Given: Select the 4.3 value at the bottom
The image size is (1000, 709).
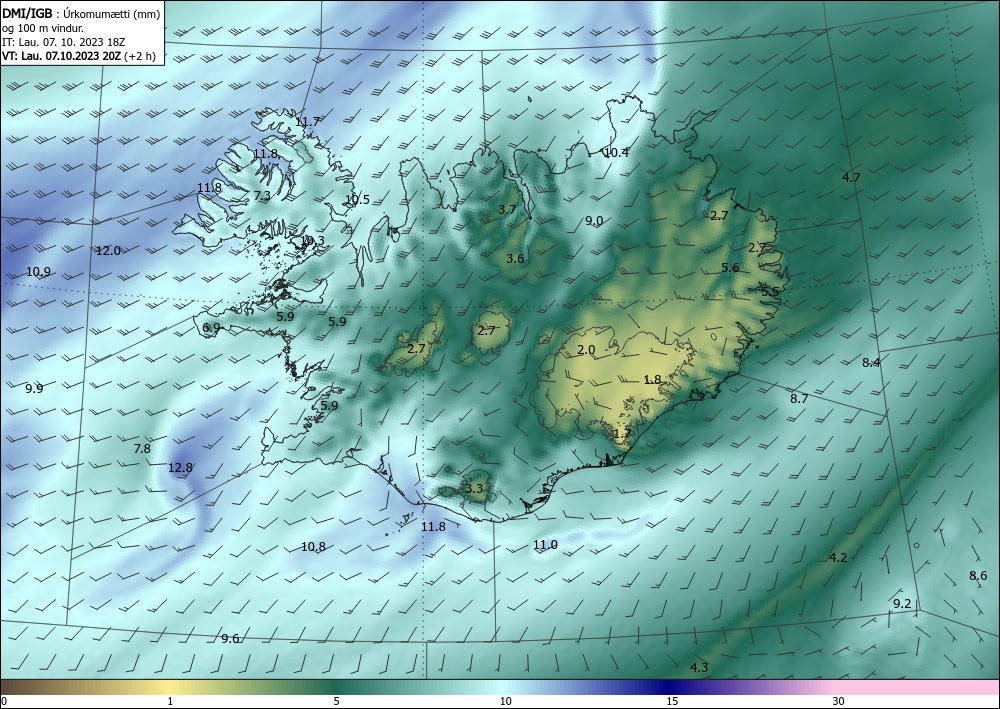Looking at the screenshot, I should click(x=699, y=667).
